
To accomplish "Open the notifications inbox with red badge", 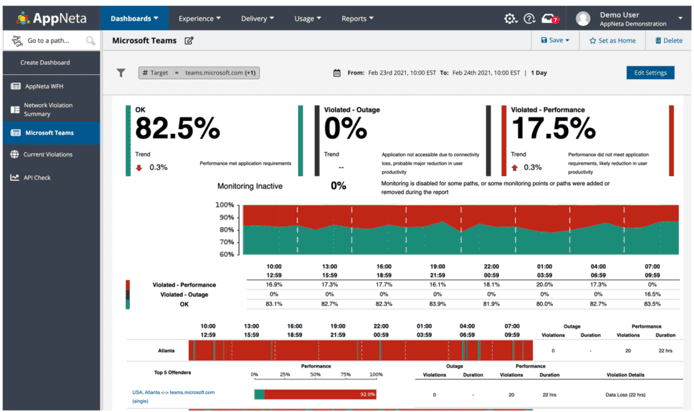I will coord(548,18).
